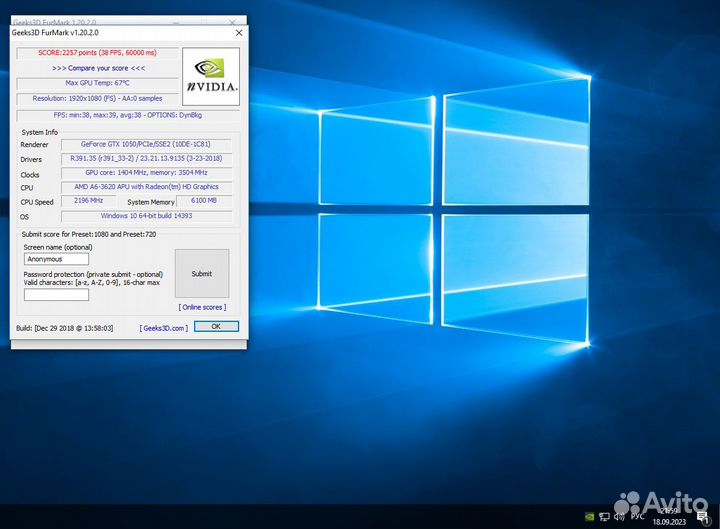This screenshot has width=720, height=529.
Task: Click the empty password protection field
Action: 56,295
